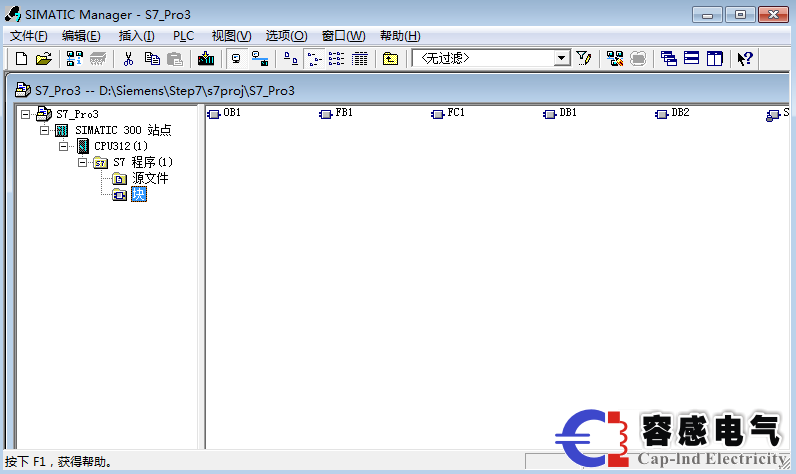Screen dimensions: 796x474
Task: Click the Accessible Nodes icon
Action: click(75, 59)
